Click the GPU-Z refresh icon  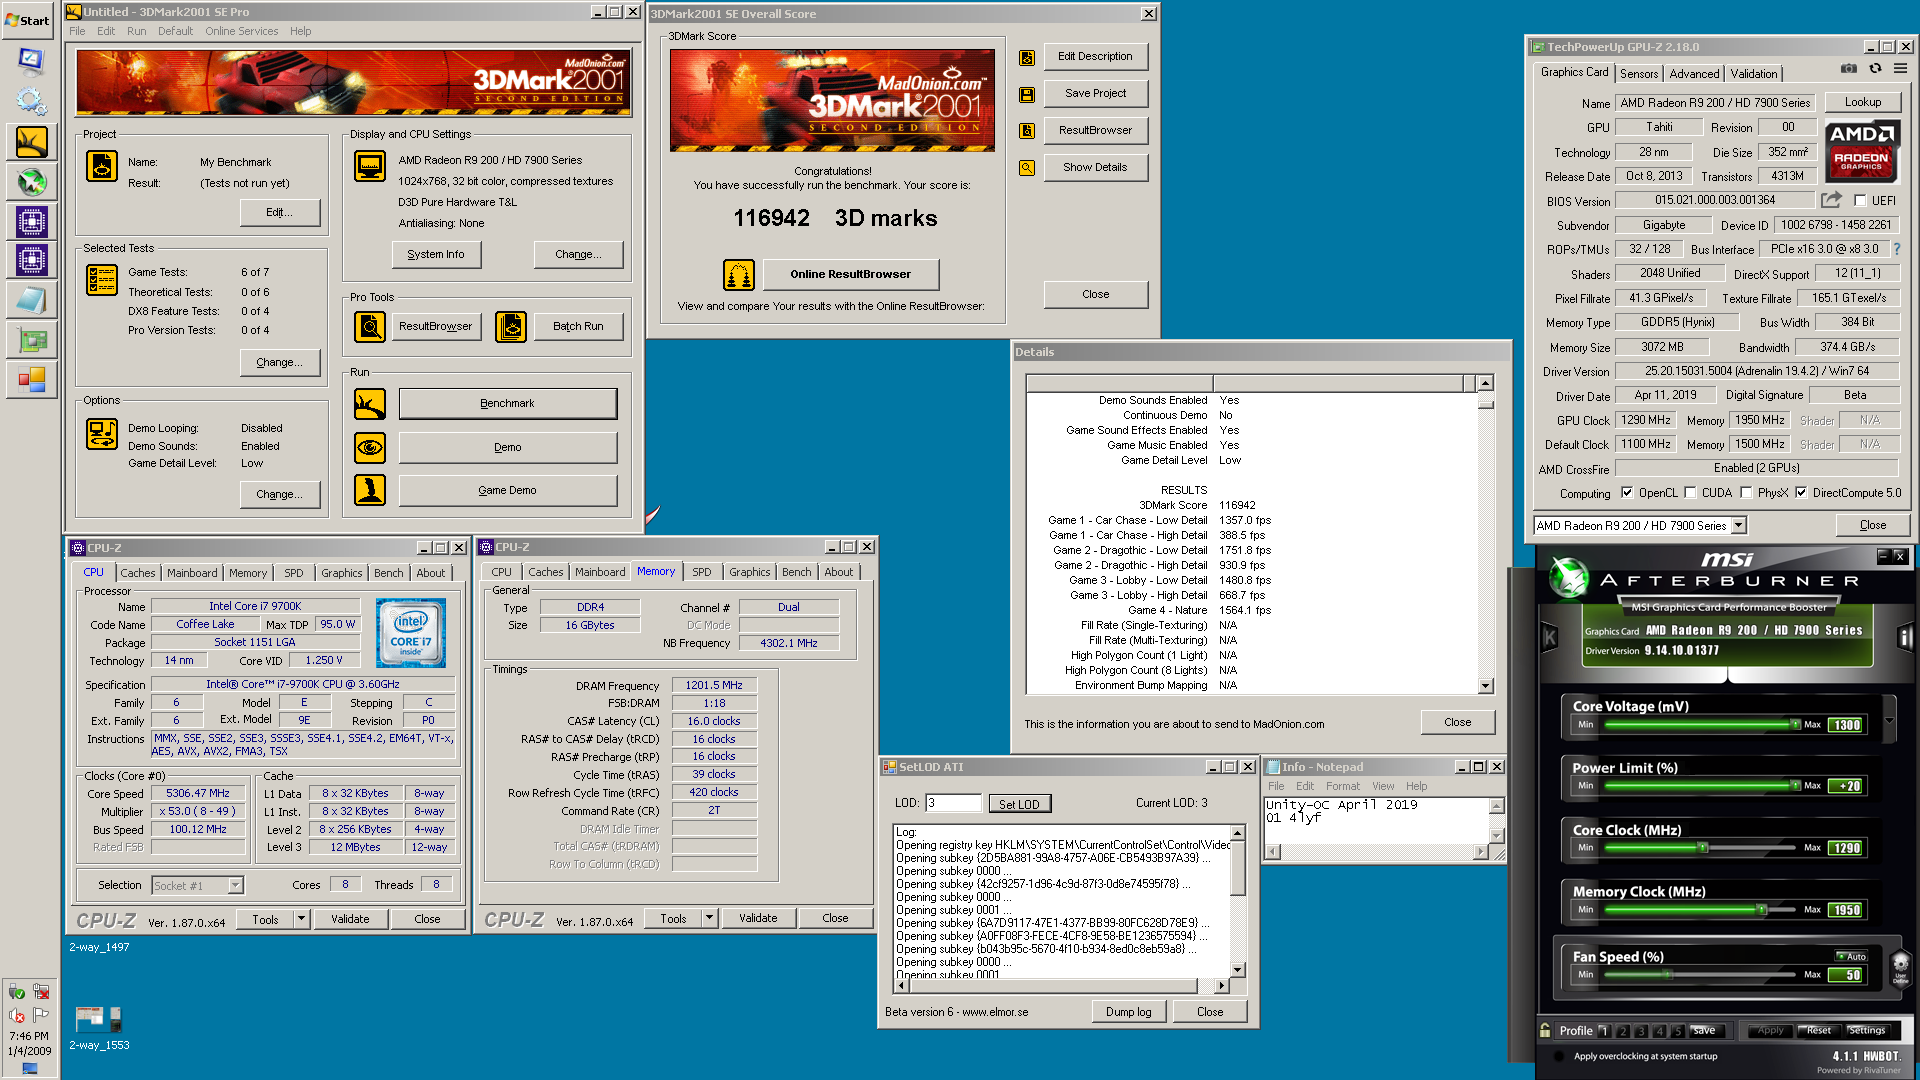1875,69
